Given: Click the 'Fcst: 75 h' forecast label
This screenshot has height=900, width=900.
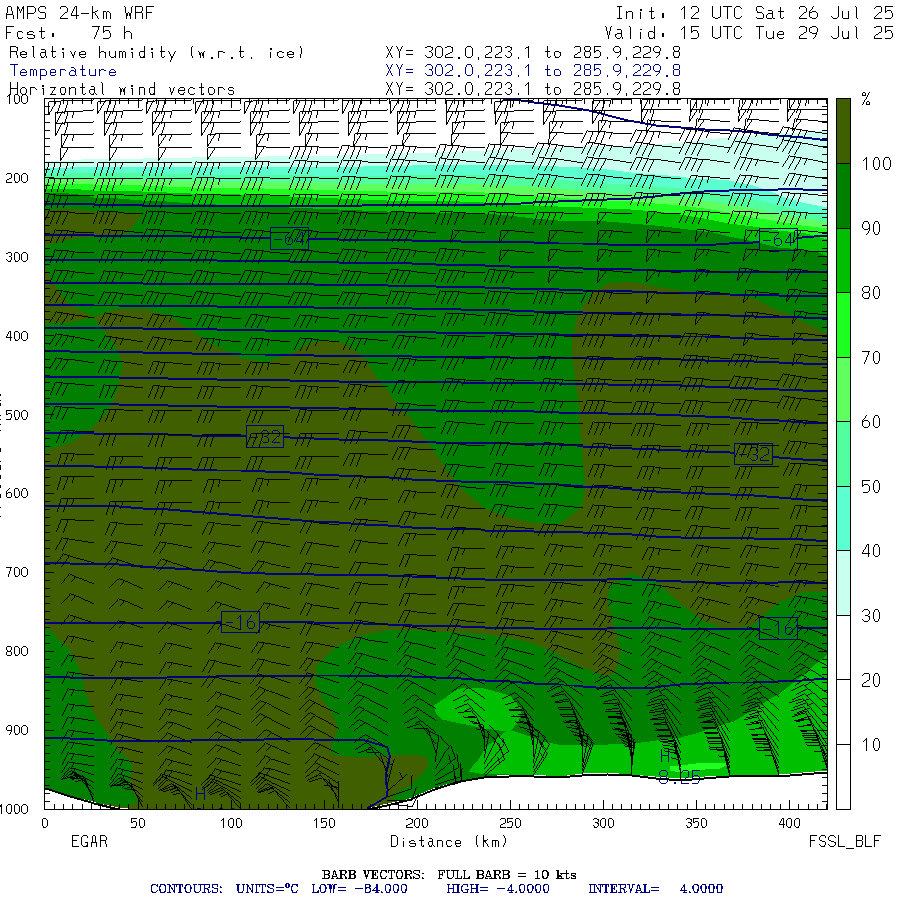Looking at the screenshot, I should pyautogui.click(x=69, y=33).
